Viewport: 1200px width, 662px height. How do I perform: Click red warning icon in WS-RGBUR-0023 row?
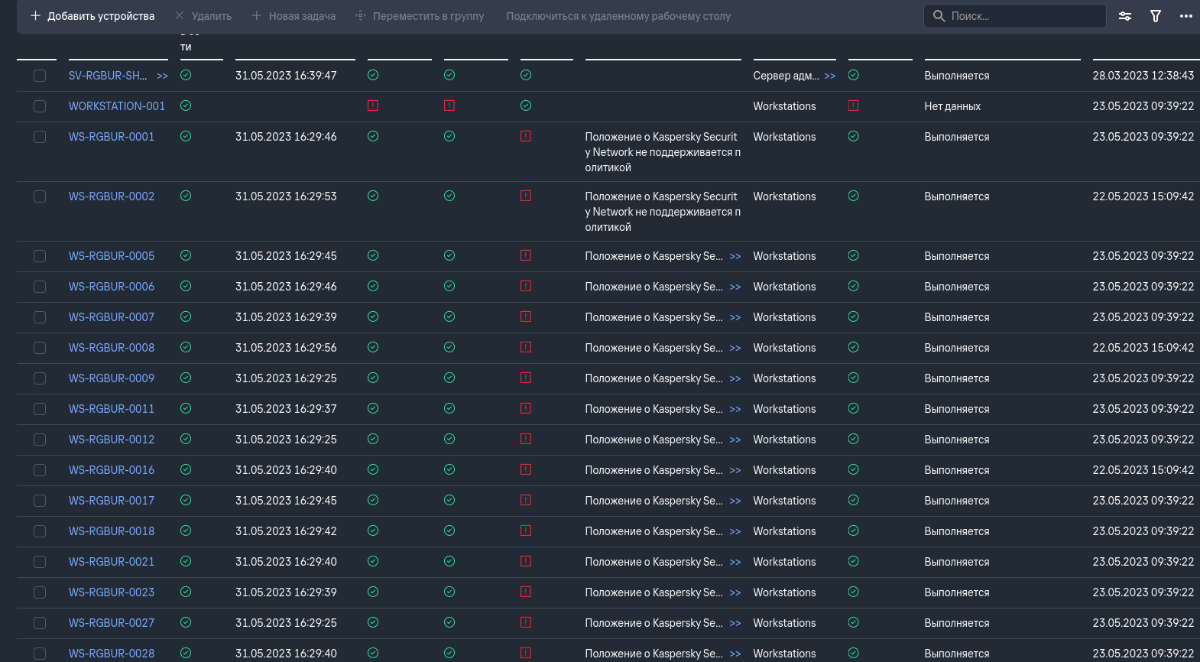pos(525,593)
